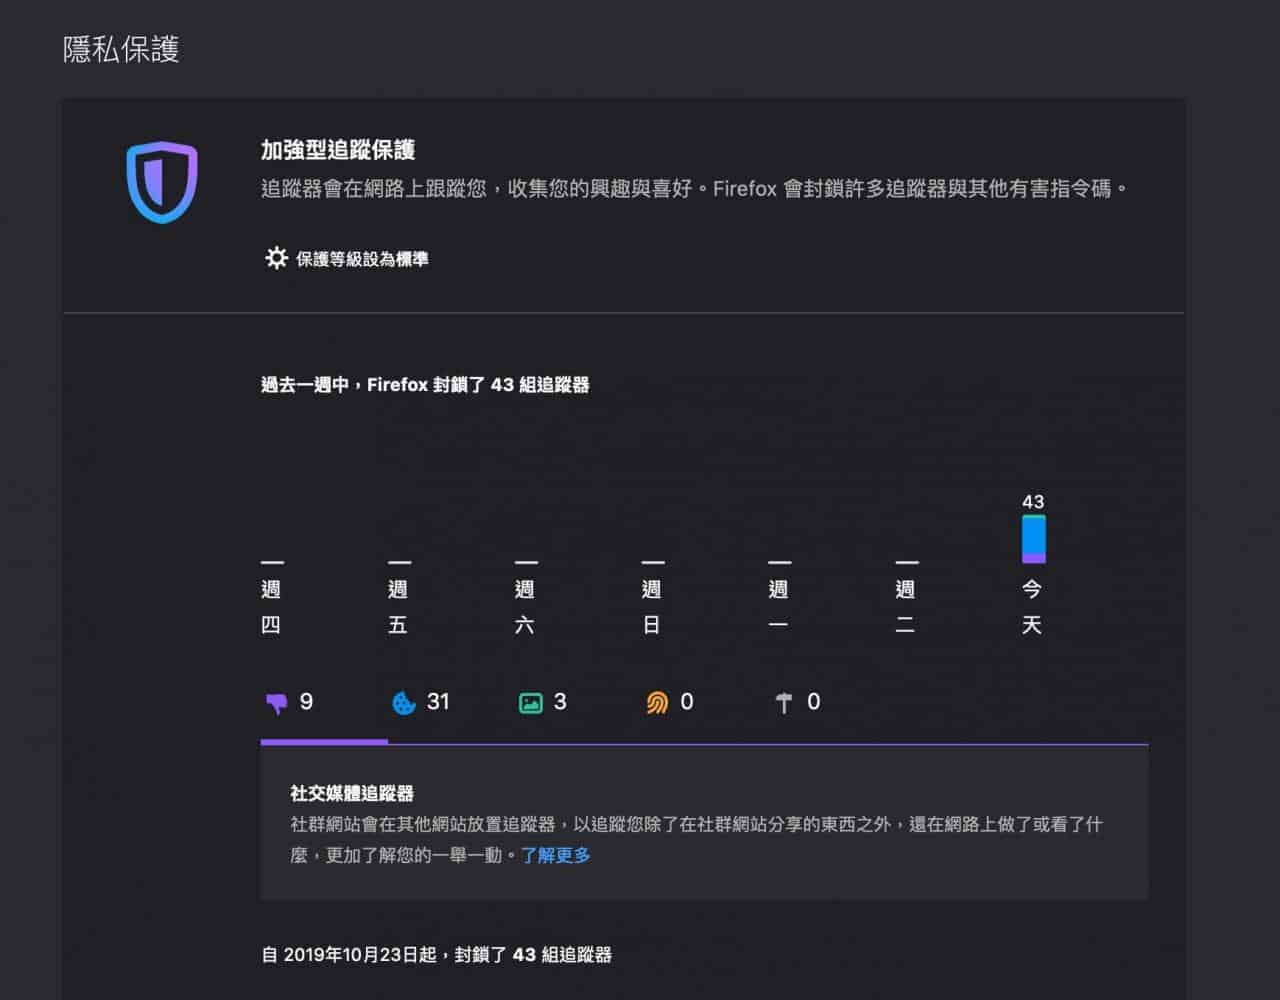Screen dimensions: 1280x1000
Task: Click the count 0 beside the fingerprint icon
Action: 687,702
